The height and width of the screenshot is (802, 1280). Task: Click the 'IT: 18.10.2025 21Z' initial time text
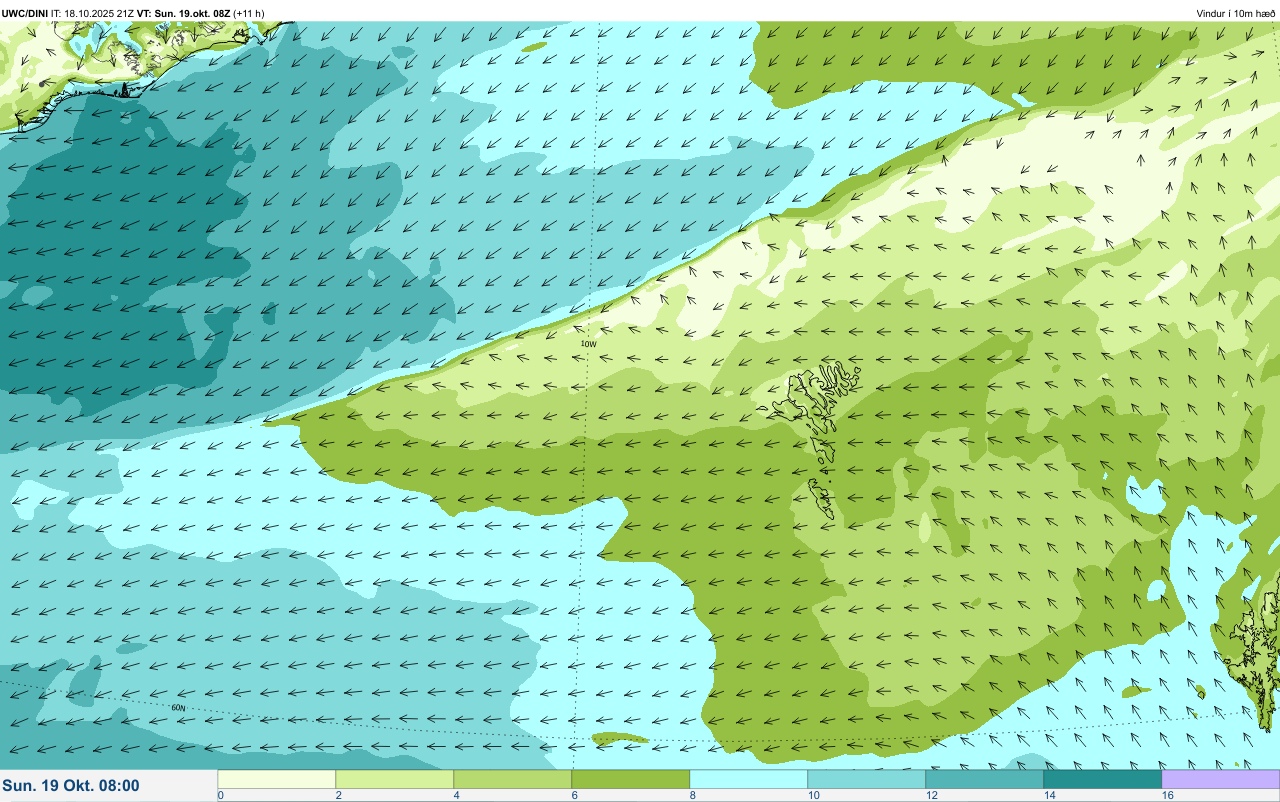point(92,13)
